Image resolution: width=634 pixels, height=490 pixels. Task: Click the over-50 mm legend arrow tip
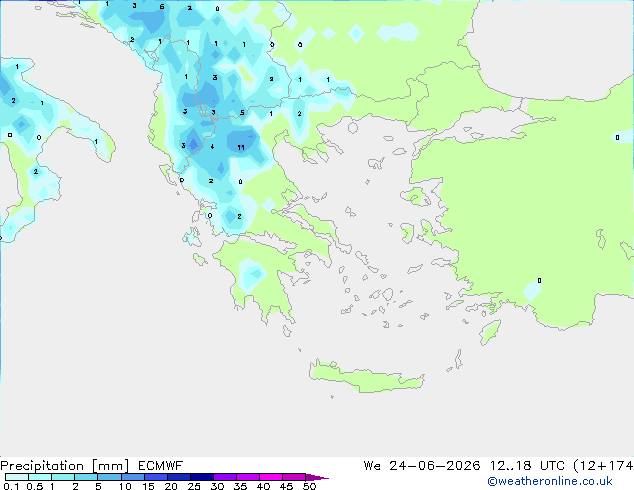[317, 477]
